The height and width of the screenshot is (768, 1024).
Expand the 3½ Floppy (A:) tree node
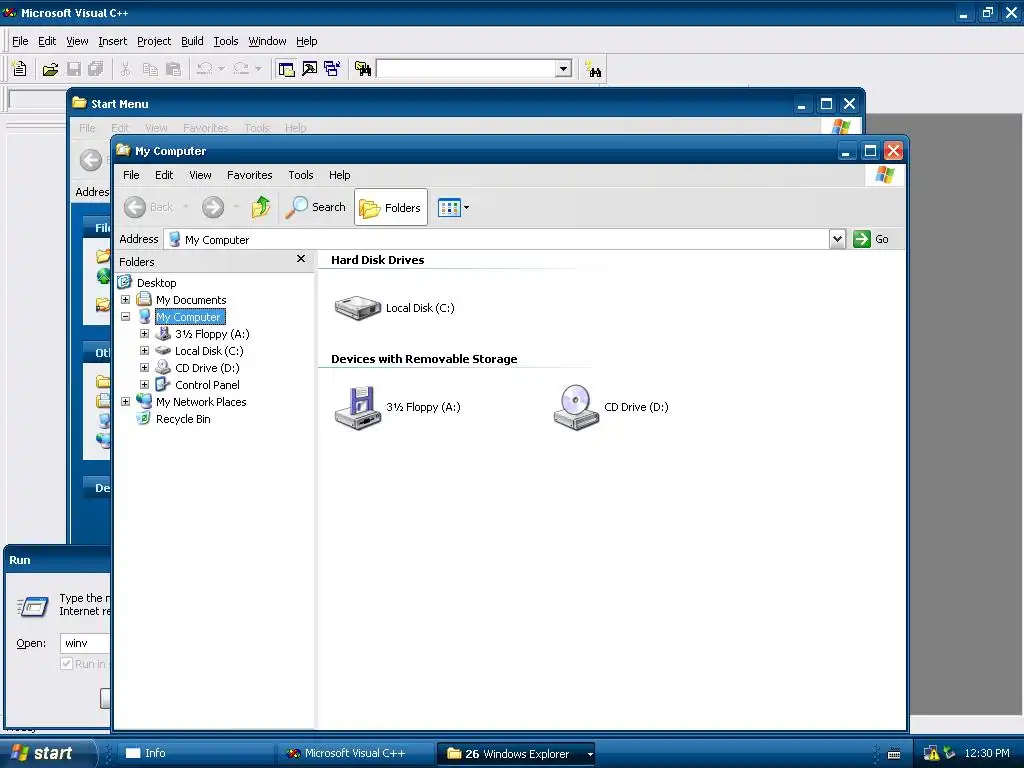click(144, 334)
